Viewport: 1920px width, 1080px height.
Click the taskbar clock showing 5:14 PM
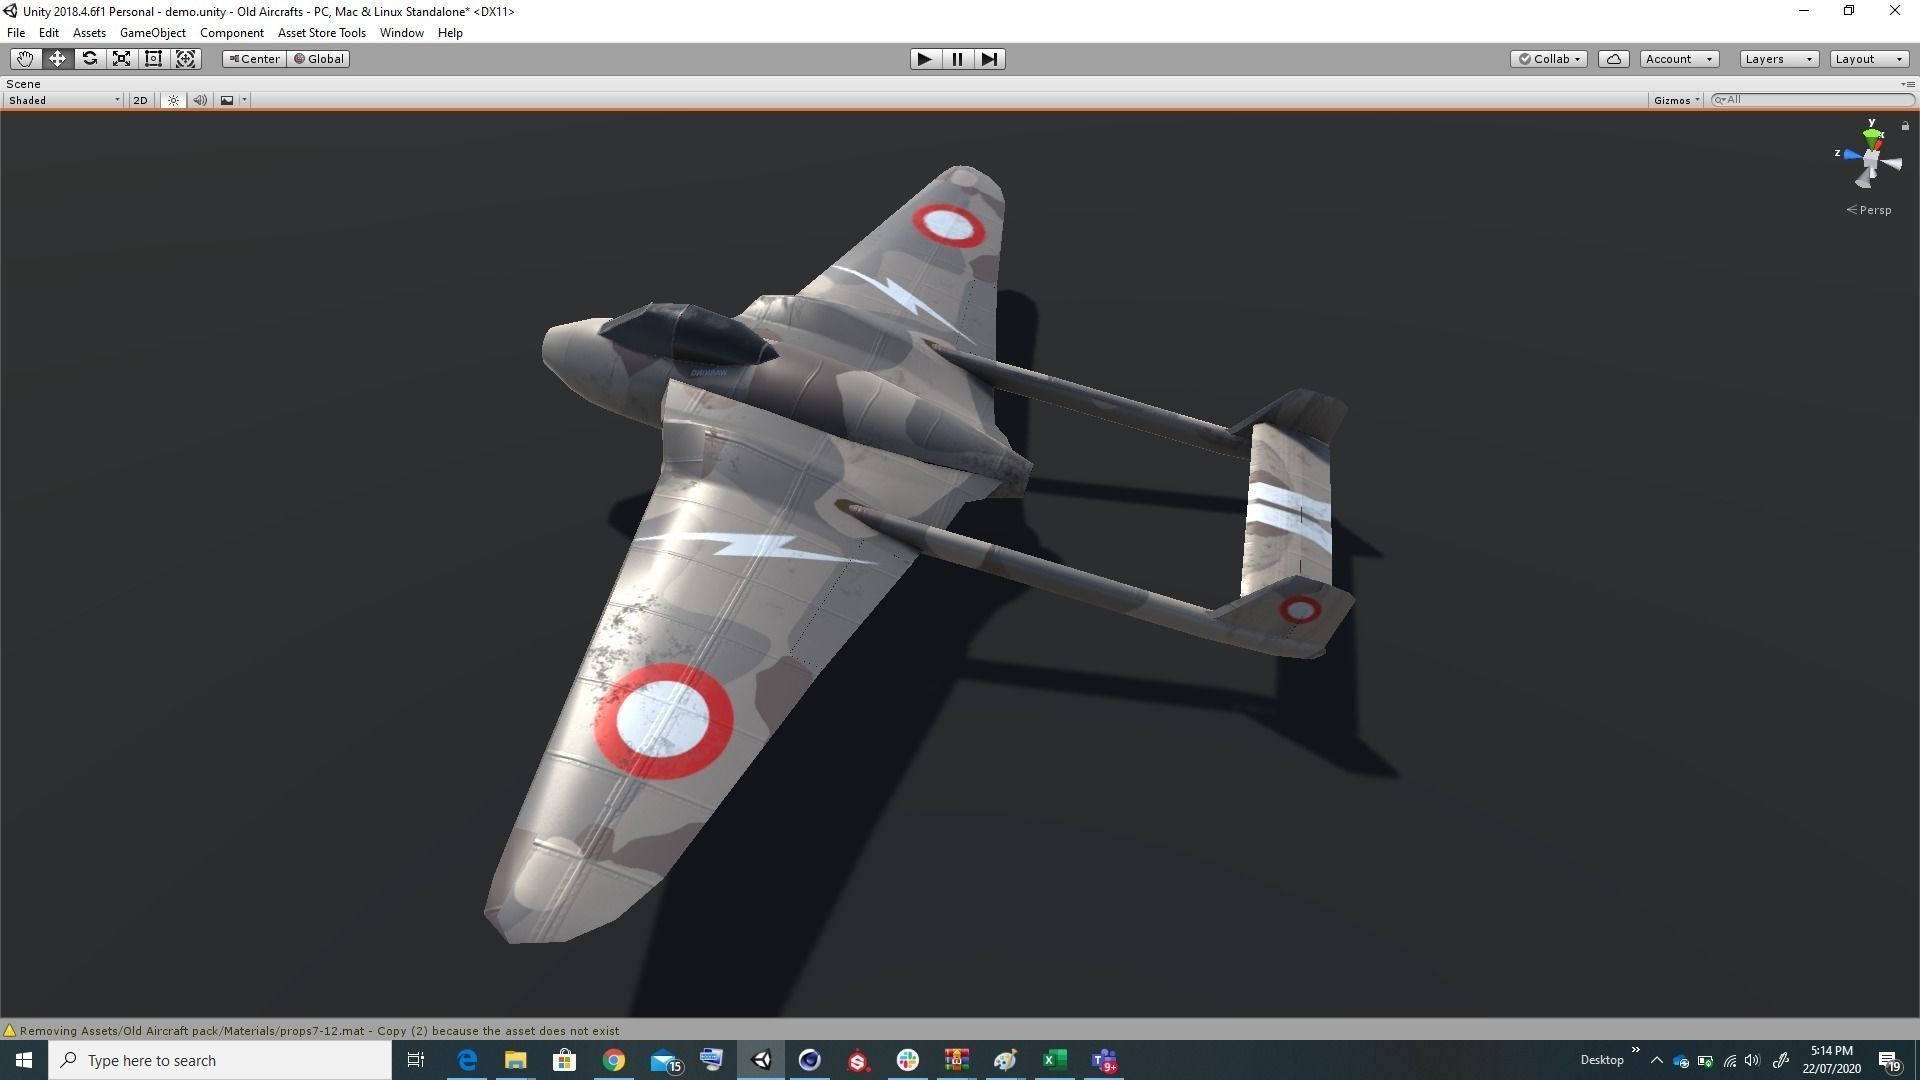[1832, 1060]
